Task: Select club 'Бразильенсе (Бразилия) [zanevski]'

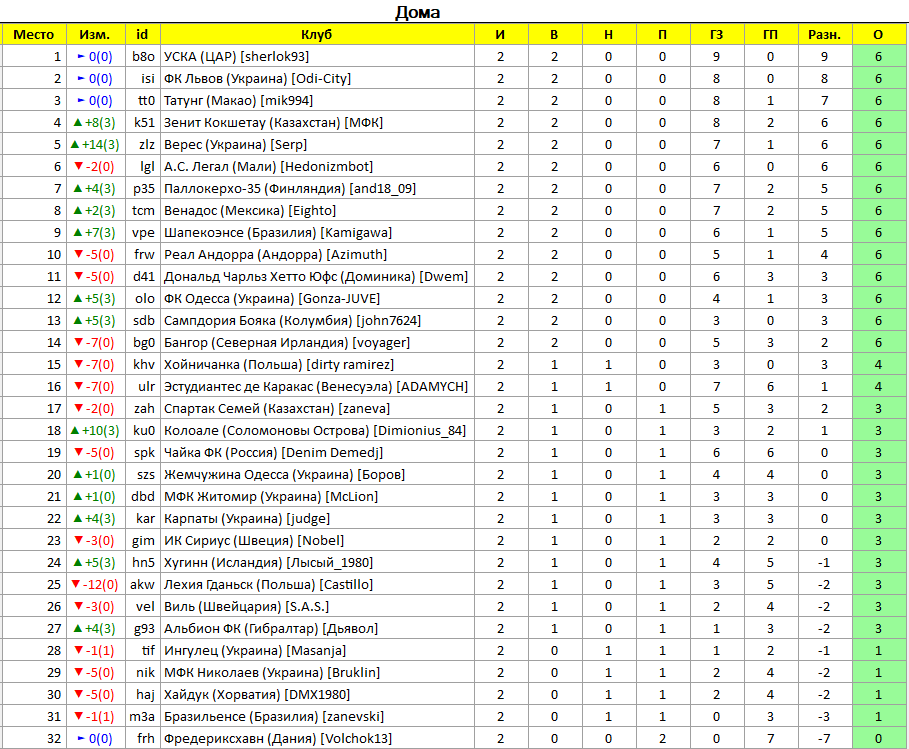Action: 274,718
